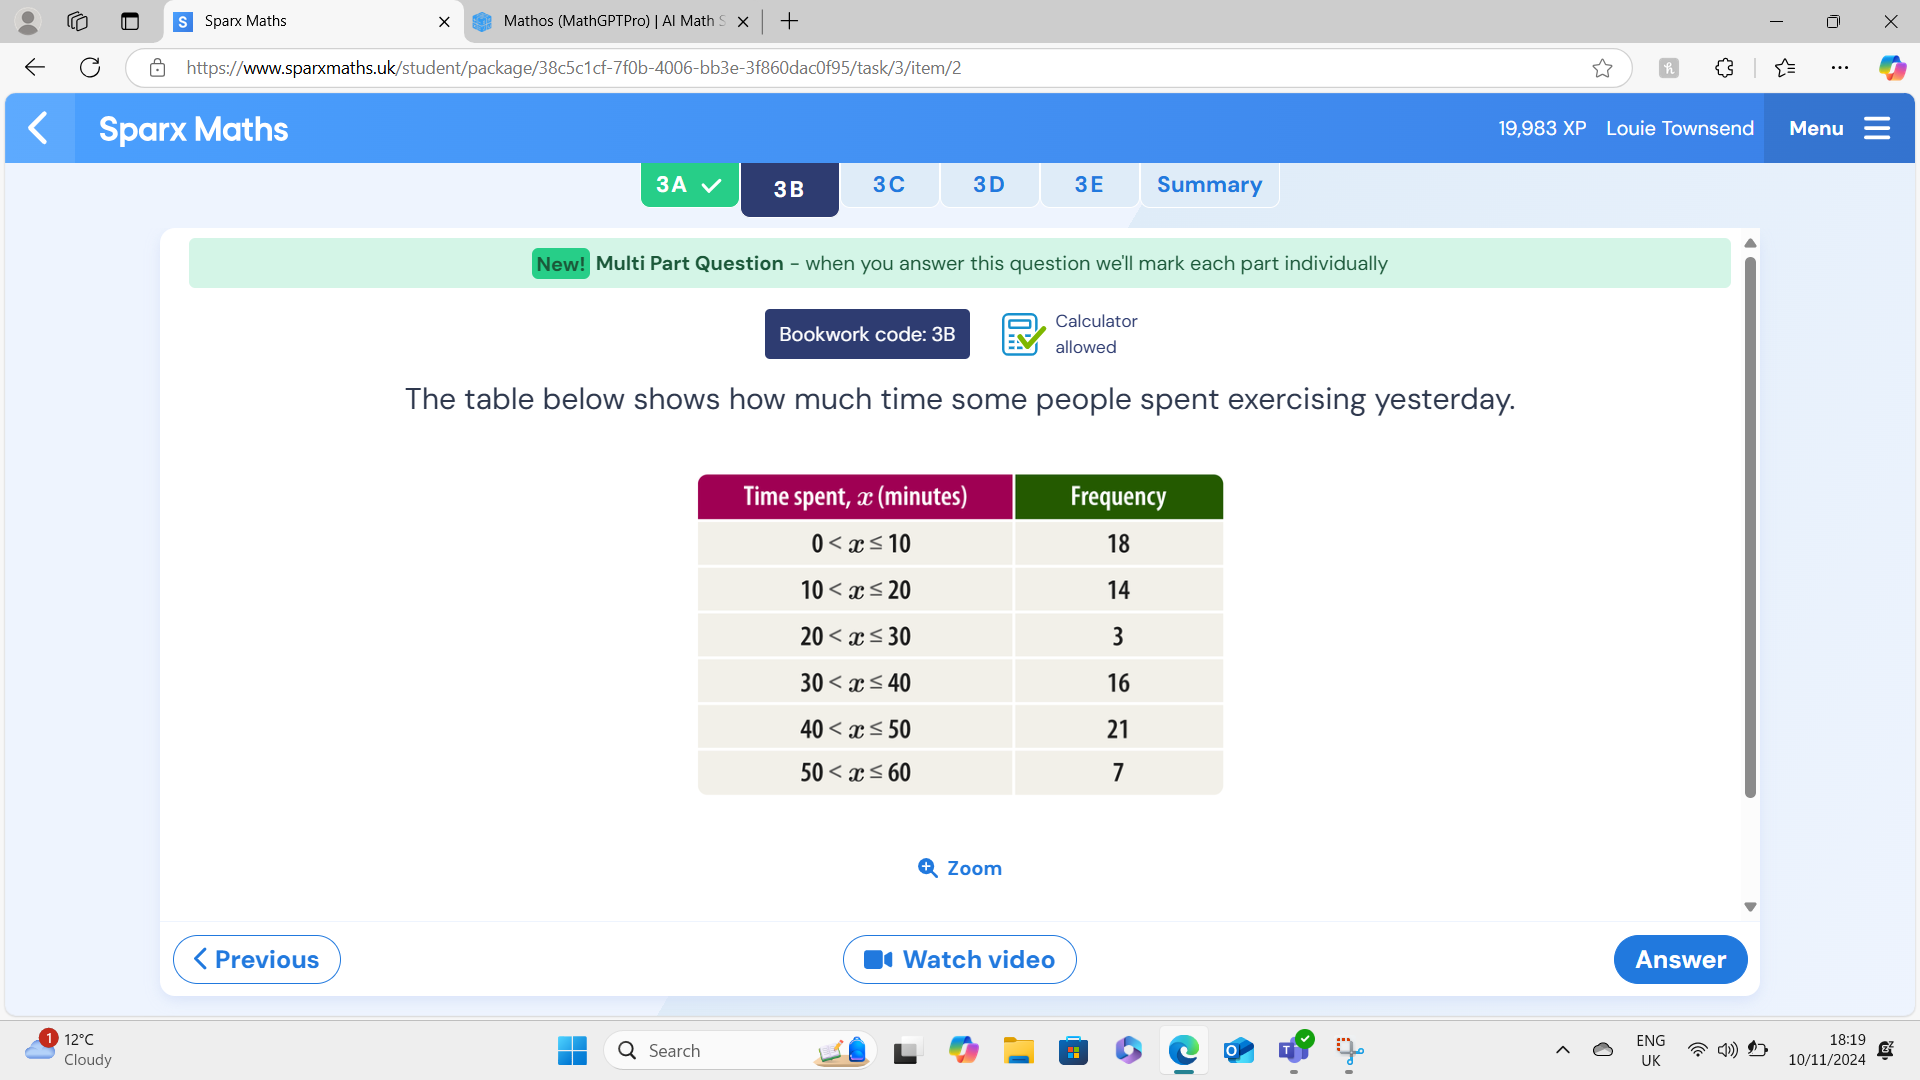Open the Menu button in the header
The width and height of the screenshot is (1920, 1080).
pyautogui.click(x=1839, y=128)
